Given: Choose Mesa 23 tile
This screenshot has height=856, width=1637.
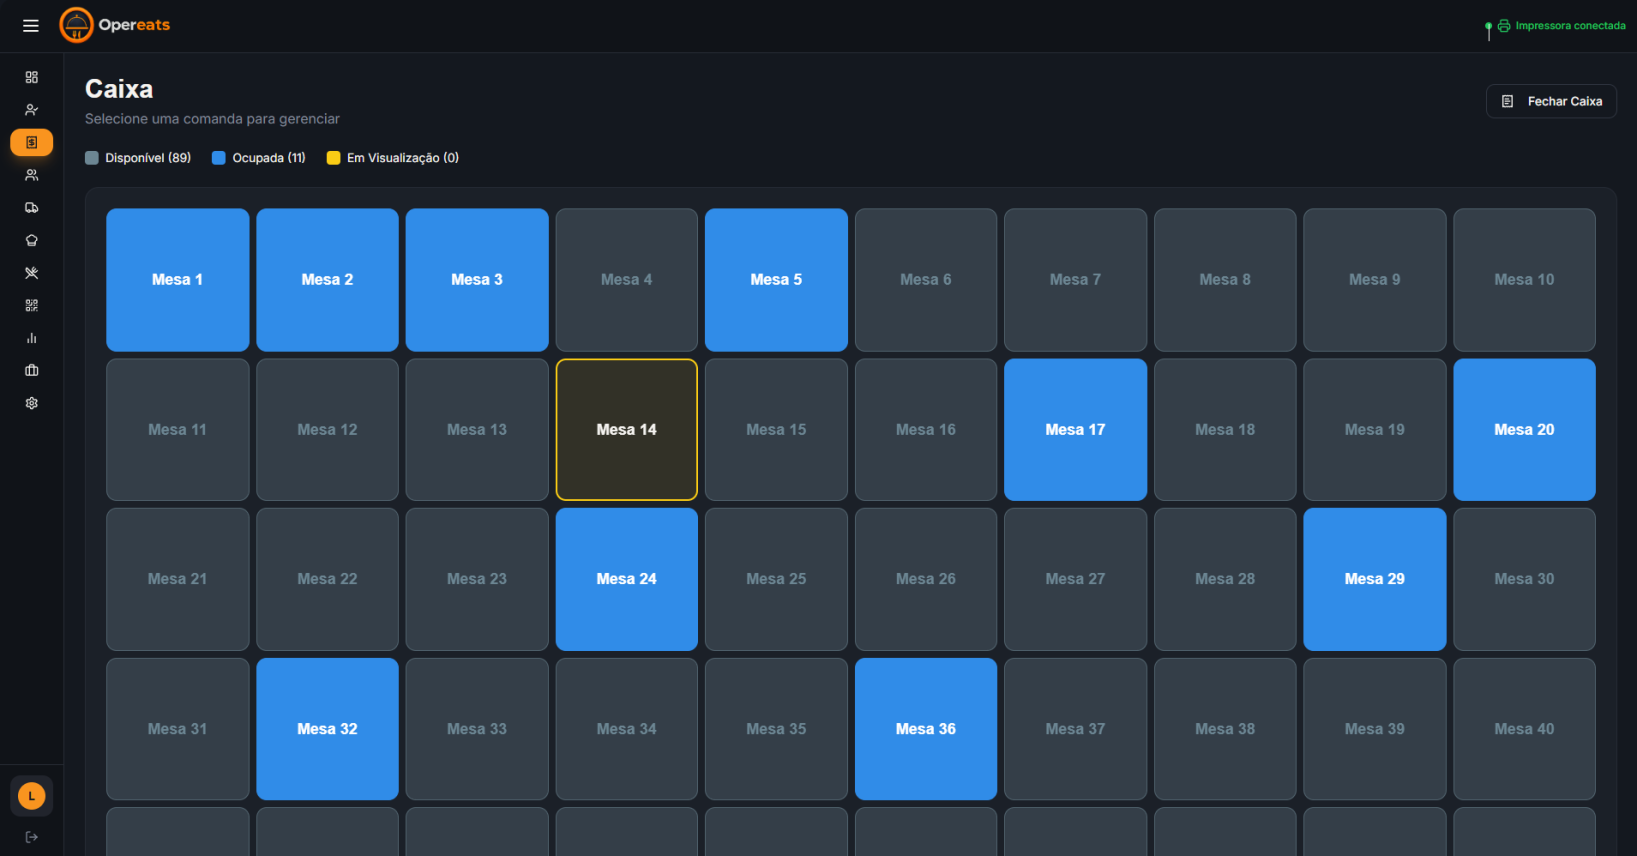Looking at the screenshot, I should [x=477, y=579].
